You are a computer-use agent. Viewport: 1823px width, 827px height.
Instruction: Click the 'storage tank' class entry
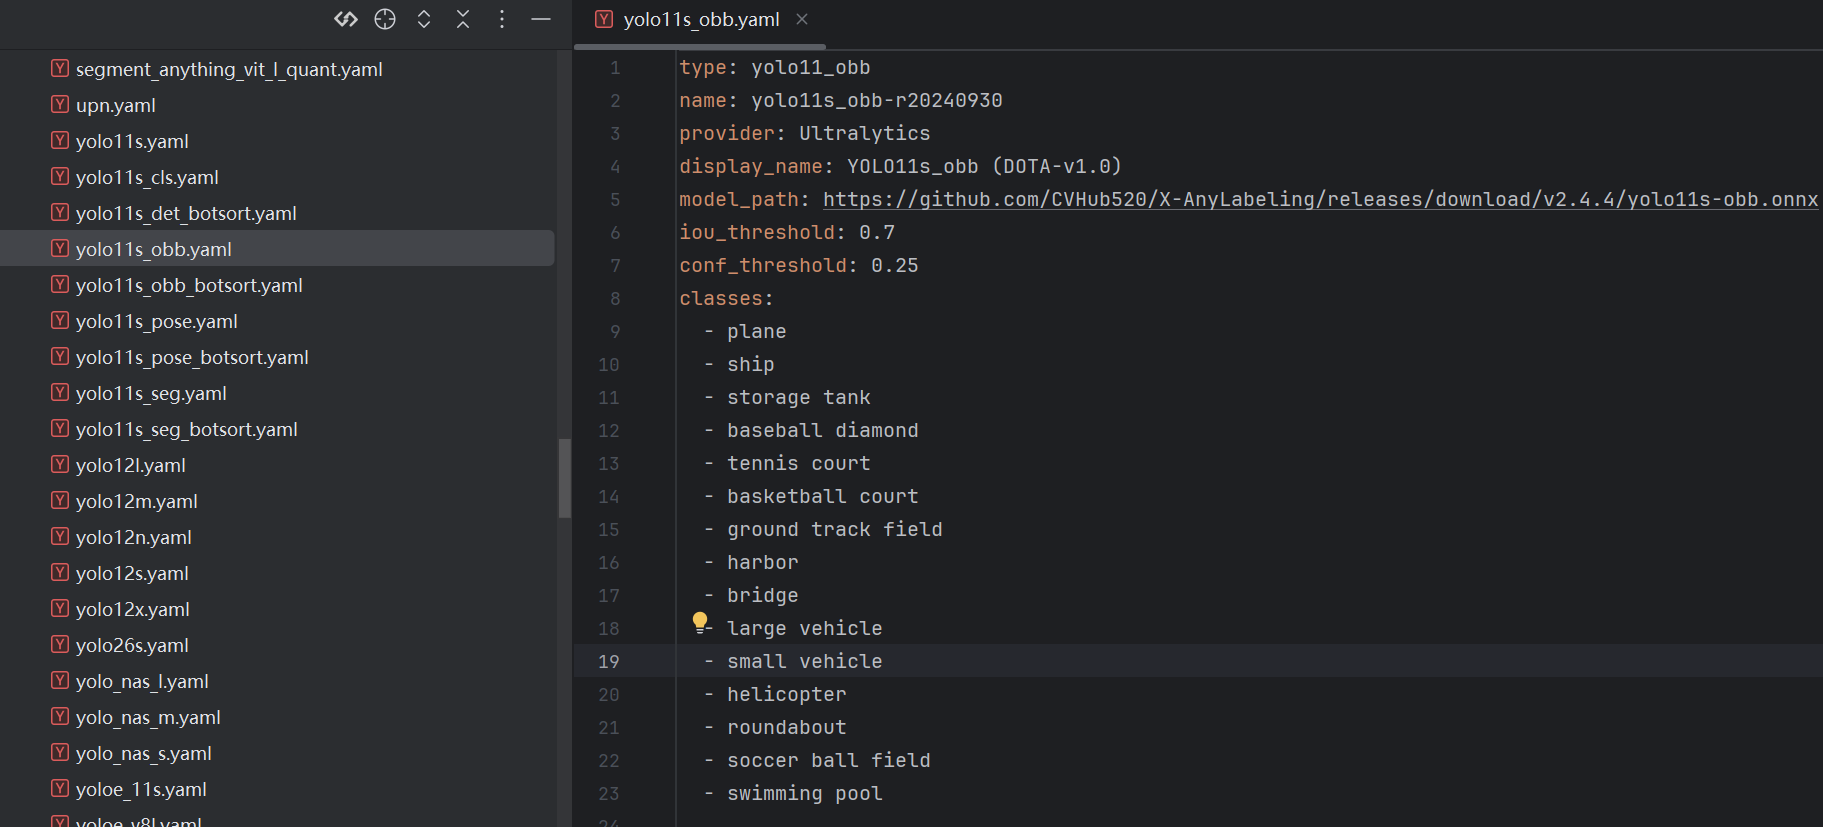pos(799,397)
